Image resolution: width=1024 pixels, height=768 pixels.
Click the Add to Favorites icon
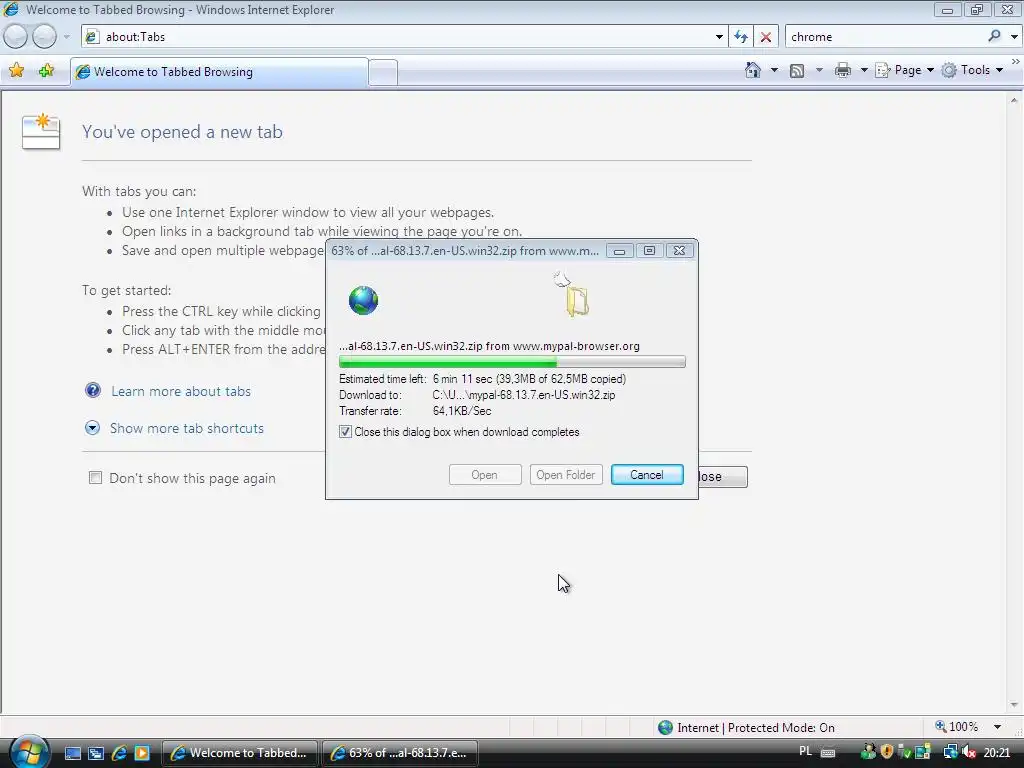[46, 71]
